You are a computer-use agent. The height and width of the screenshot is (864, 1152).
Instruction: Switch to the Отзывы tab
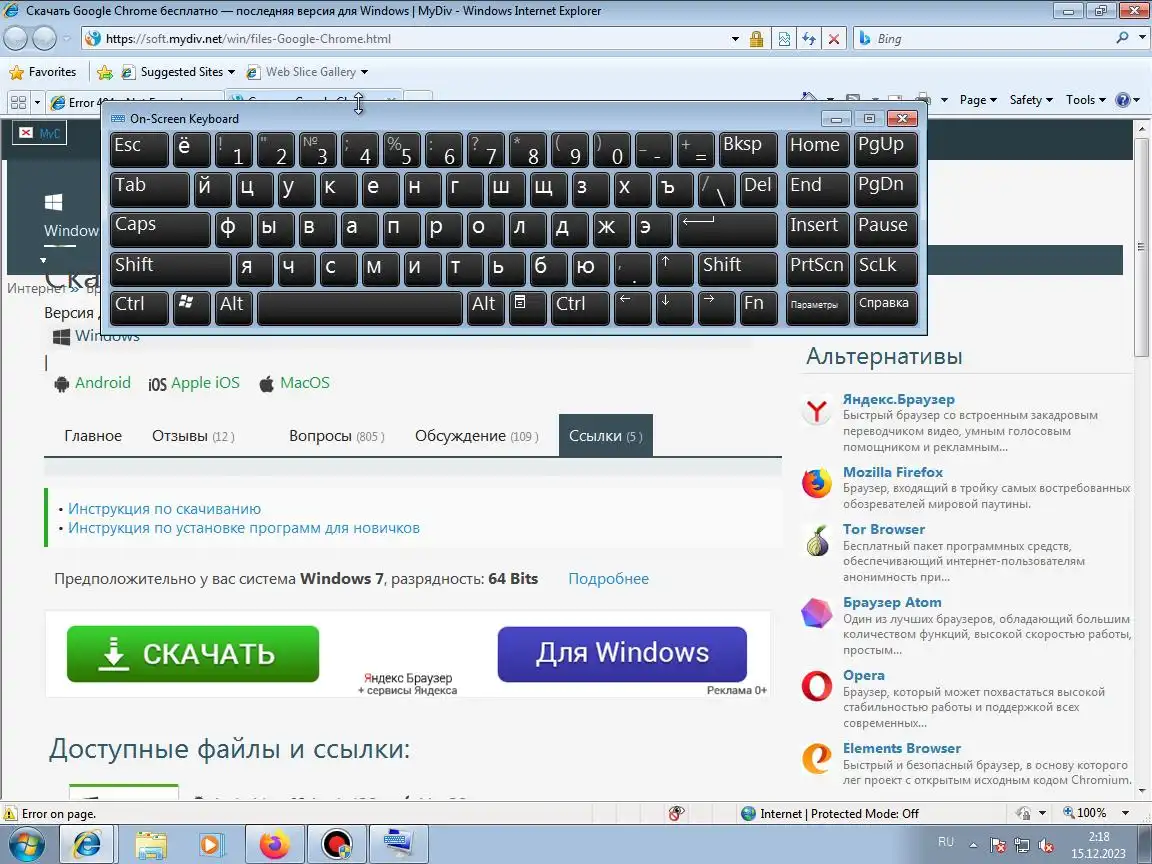[193, 436]
